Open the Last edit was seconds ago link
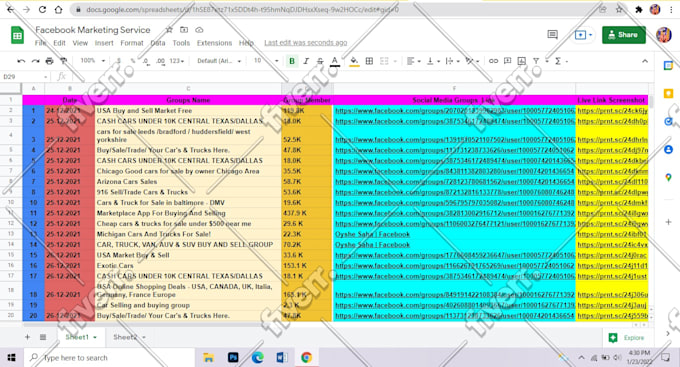Screen dimensions: 680x367 [x=306, y=43]
